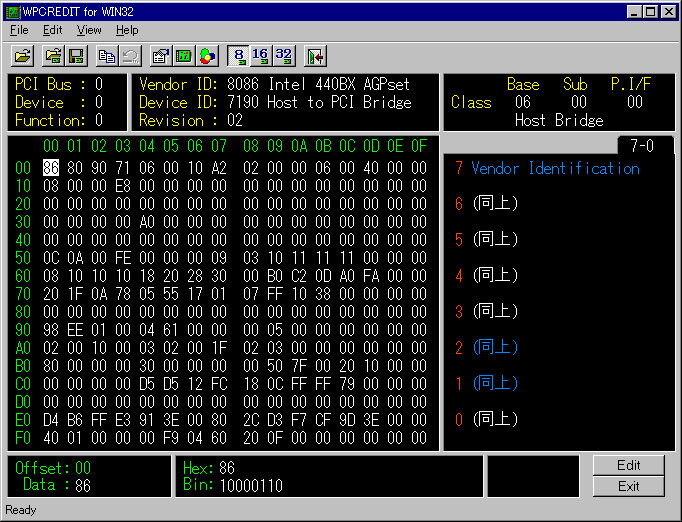Image resolution: width=682 pixels, height=522 pixels.
Task: Switch to 8-bit view mode
Action: coord(239,57)
